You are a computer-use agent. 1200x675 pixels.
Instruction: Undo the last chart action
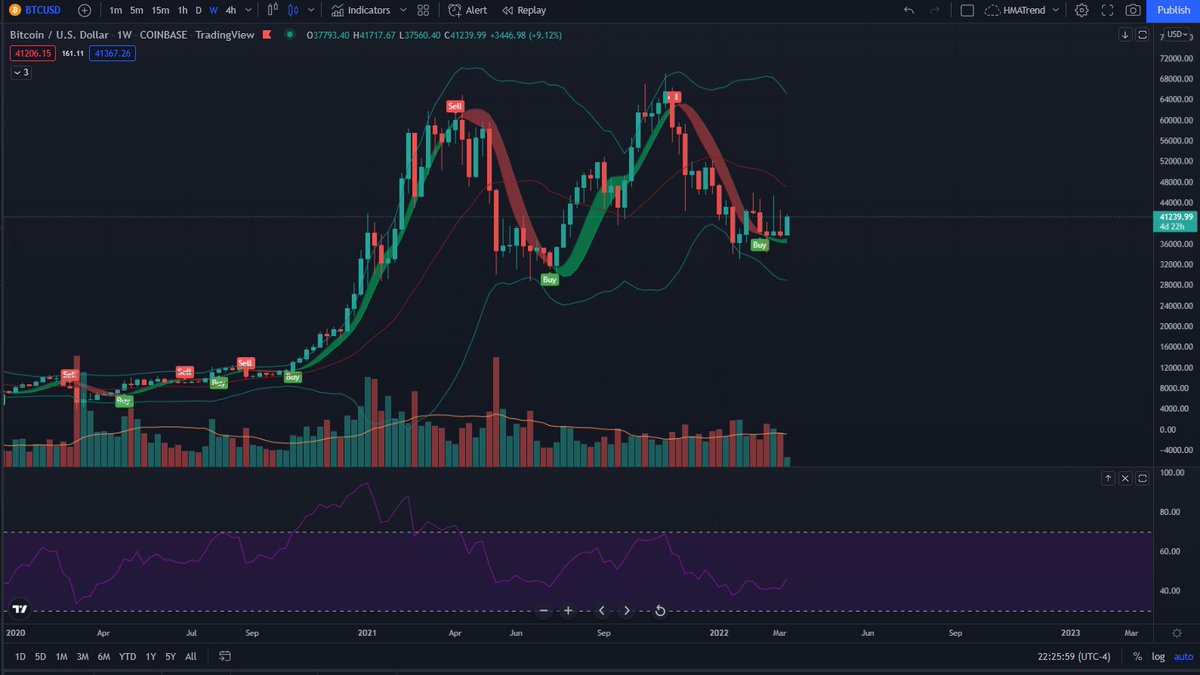coord(908,10)
